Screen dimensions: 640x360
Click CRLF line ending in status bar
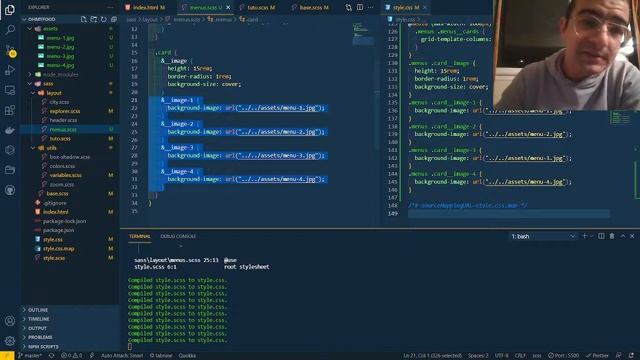pyautogui.click(x=520, y=356)
